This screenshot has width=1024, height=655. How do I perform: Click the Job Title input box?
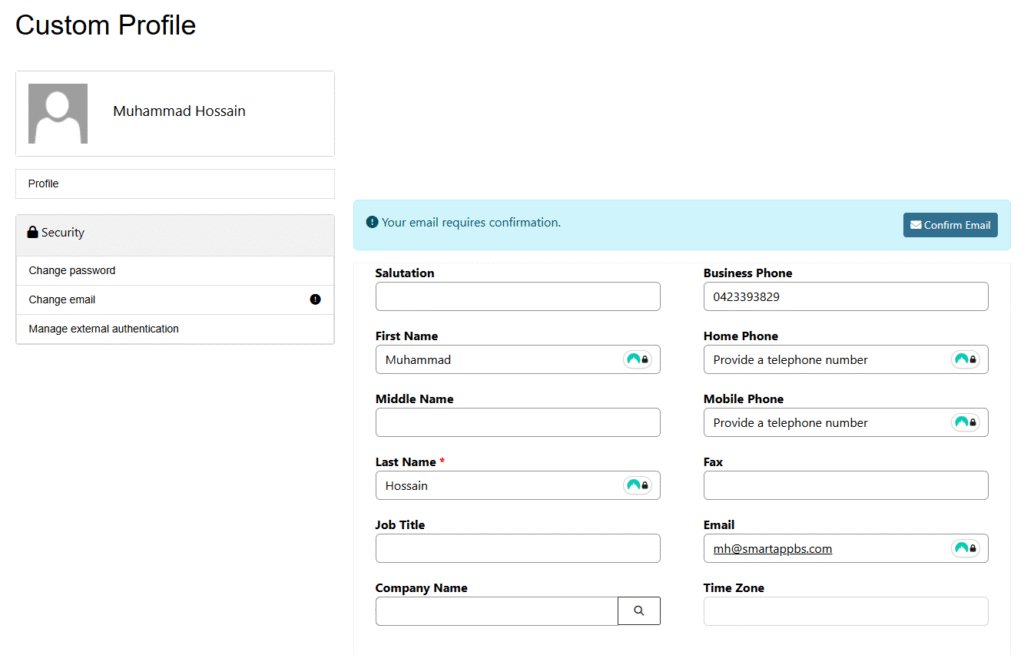[517, 549]
